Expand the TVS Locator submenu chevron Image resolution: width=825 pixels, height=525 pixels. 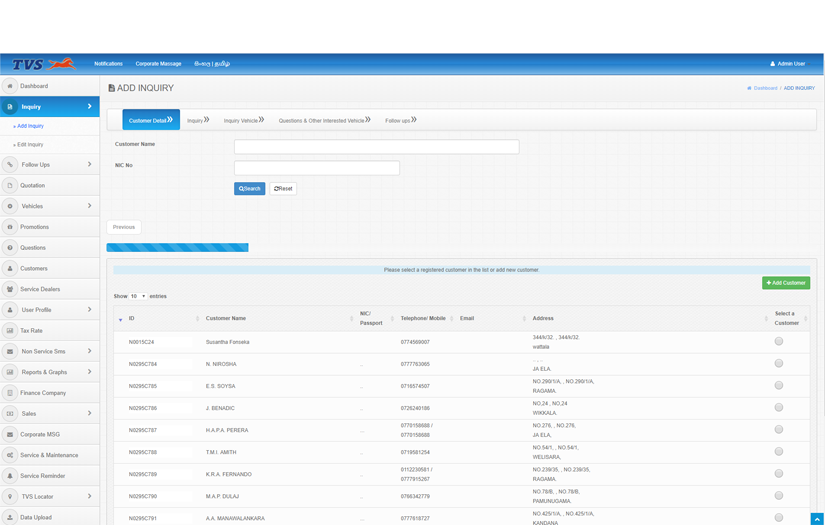coord(89,496)
